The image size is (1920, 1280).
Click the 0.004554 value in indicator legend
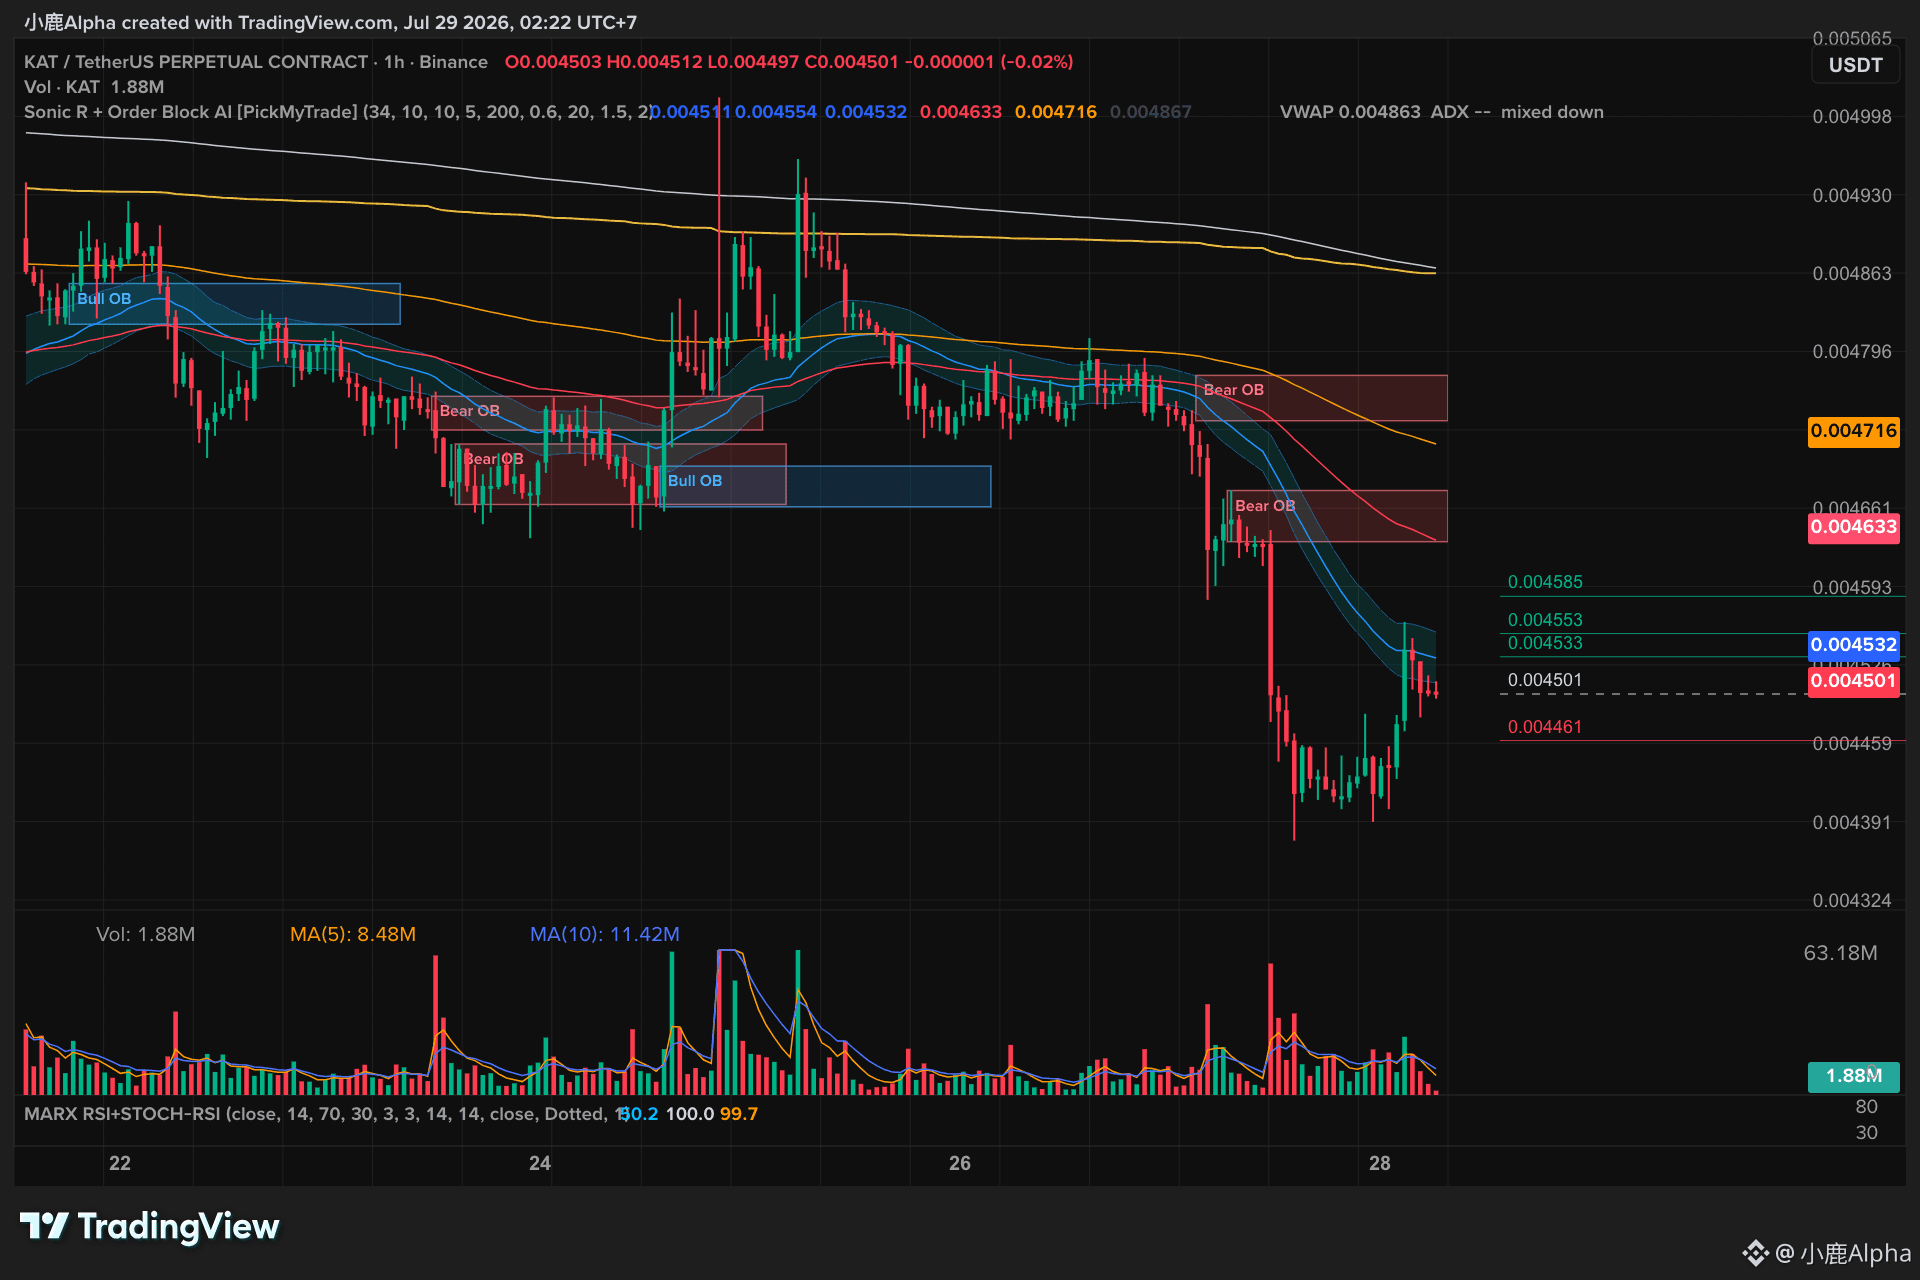tap(776, 112)
